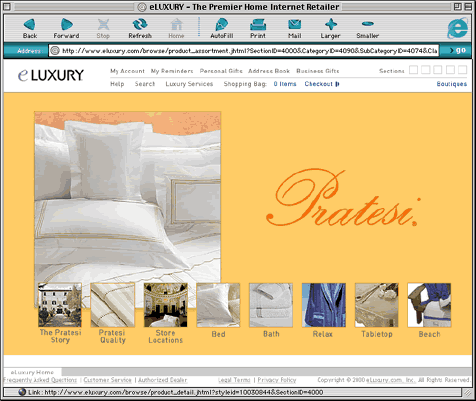View shopping bag 0 Items
476x401 pixels.
[285, 84]
